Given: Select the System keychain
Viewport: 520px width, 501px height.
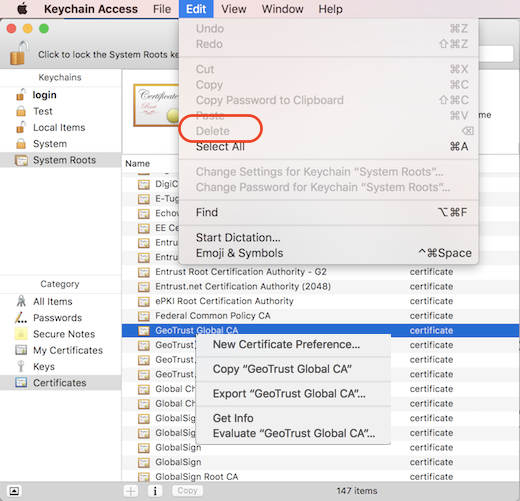Looking at the screenshot, I should [x=50, y=144].
